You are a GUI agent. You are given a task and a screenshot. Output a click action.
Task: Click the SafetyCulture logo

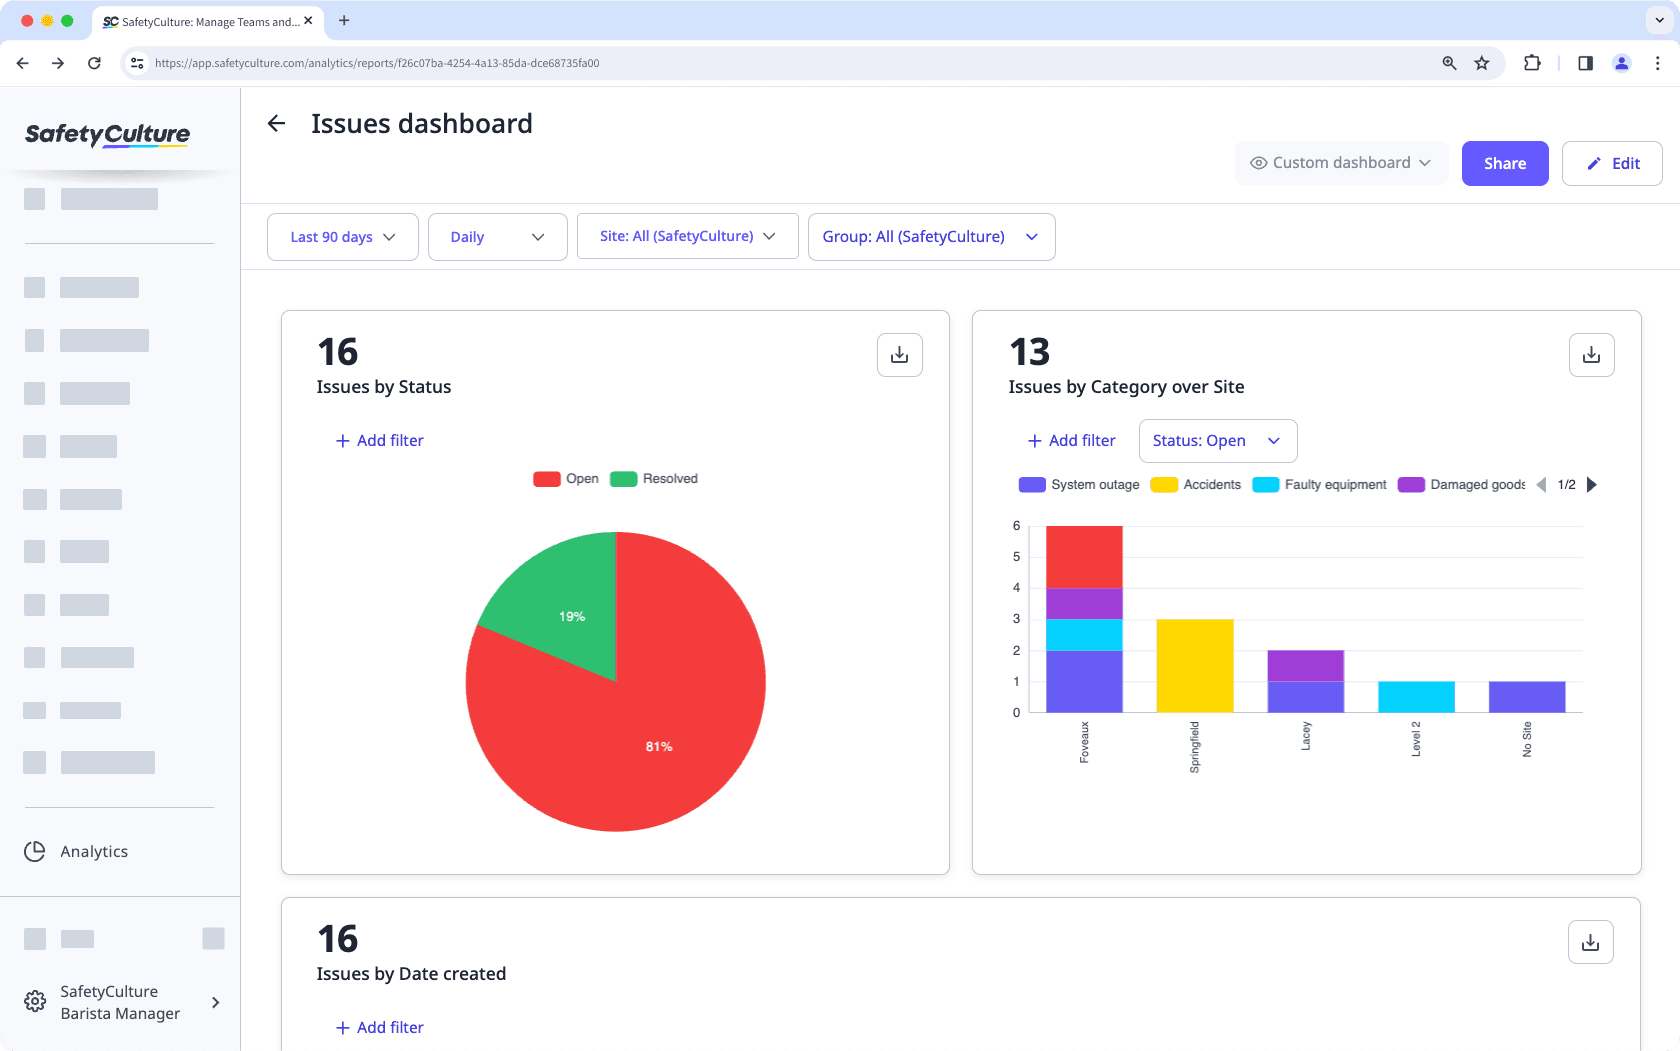point(107,135)
